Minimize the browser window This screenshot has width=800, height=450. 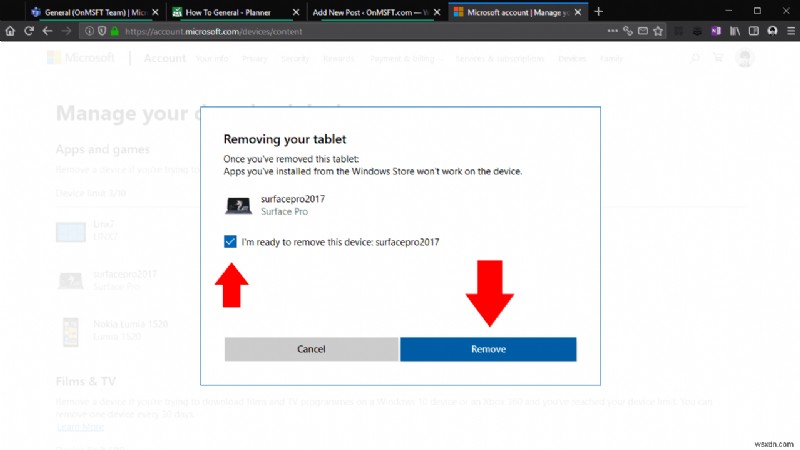coord(729,11)
